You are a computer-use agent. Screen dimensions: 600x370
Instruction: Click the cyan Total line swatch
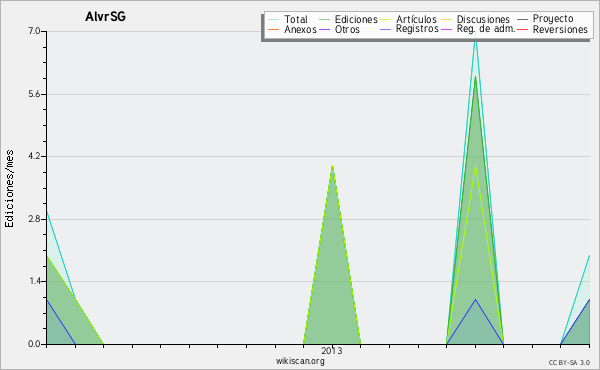[x=274, y=19]
